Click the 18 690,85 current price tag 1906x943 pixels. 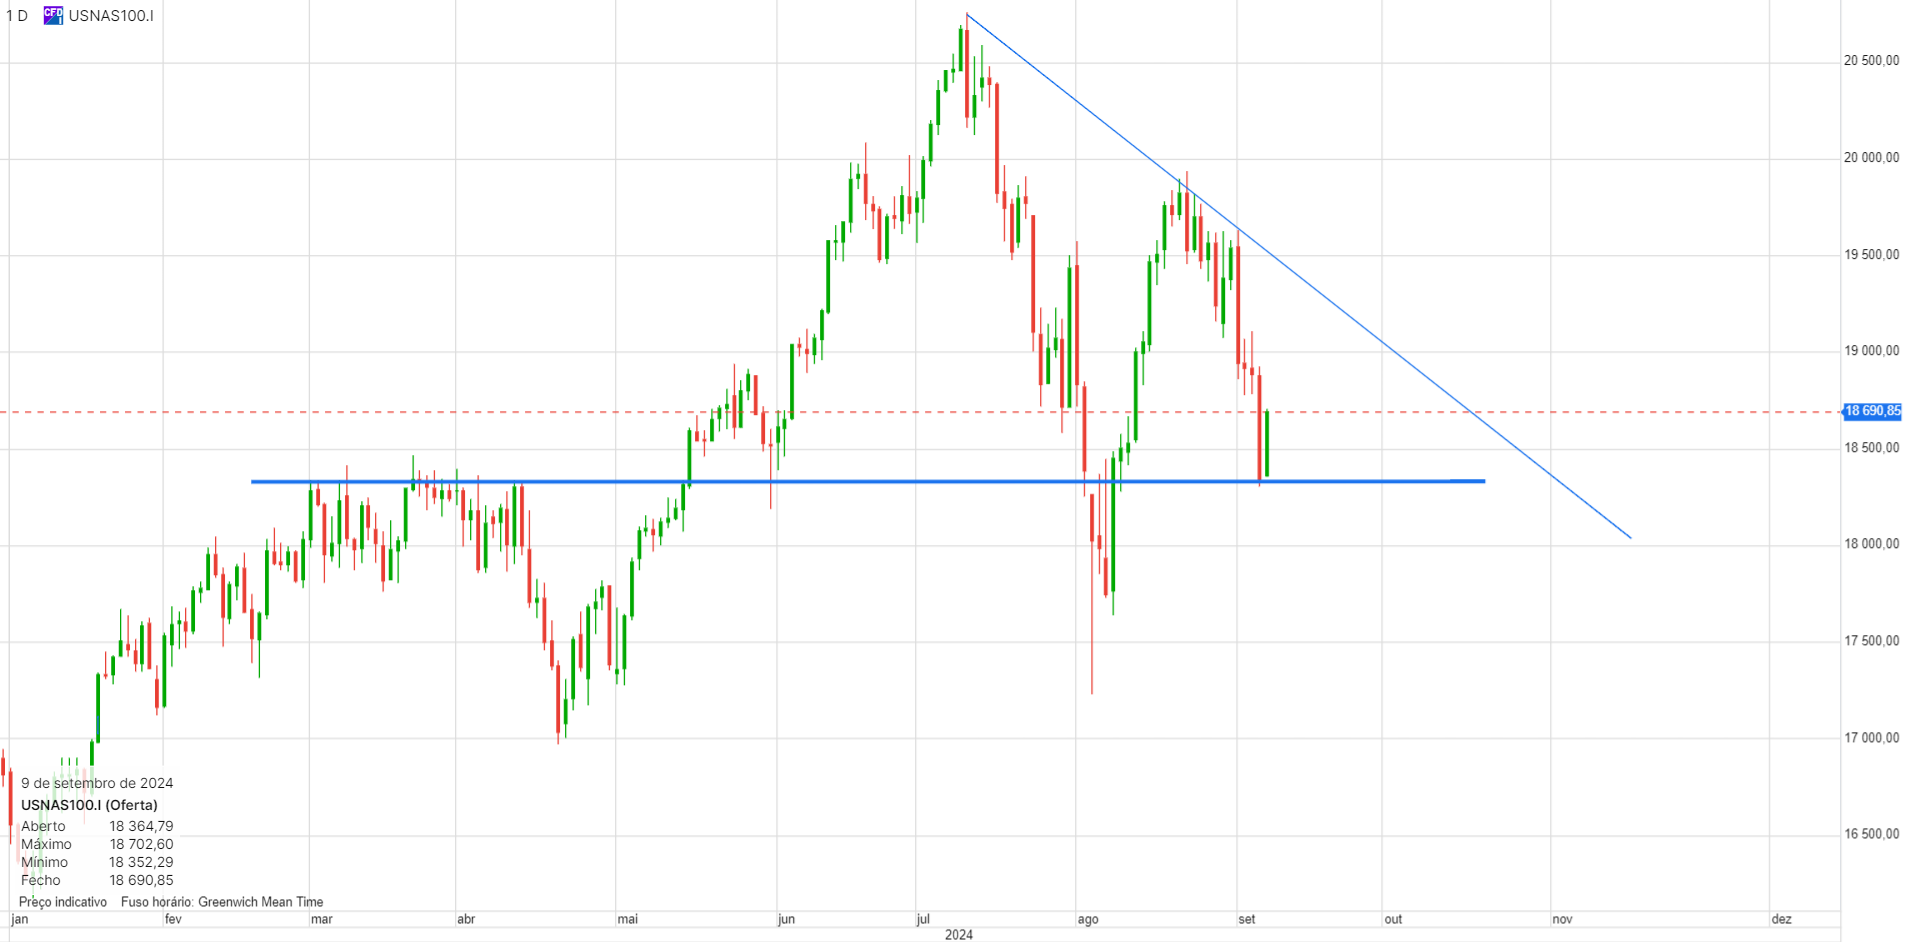(1872, 411)
